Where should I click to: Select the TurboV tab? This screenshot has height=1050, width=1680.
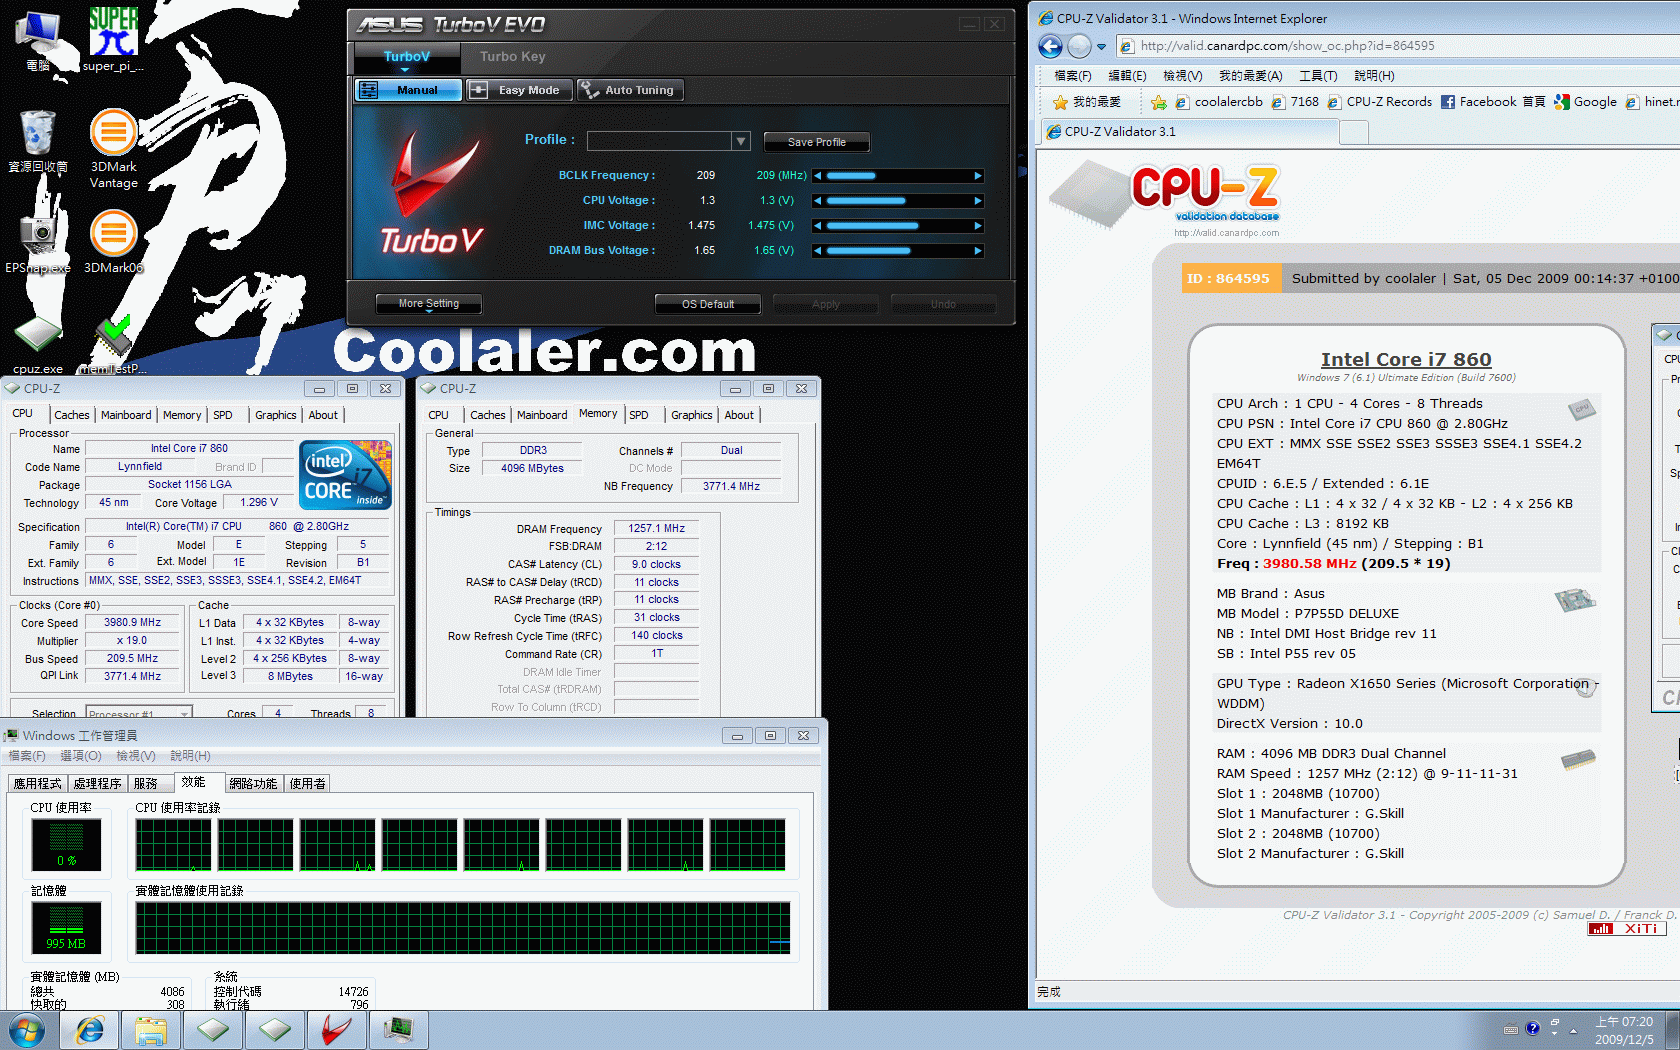pos(406,57)
